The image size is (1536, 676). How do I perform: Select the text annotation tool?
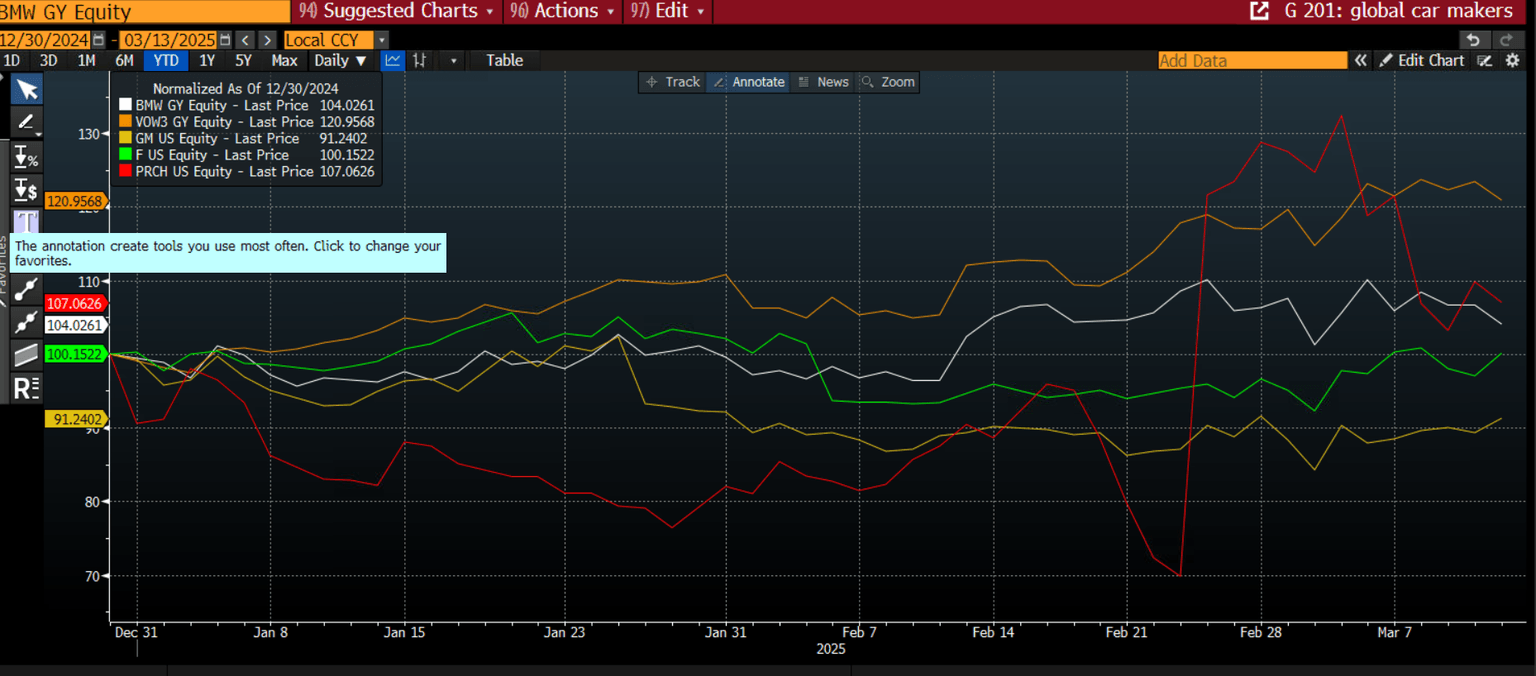coord(26,221)
